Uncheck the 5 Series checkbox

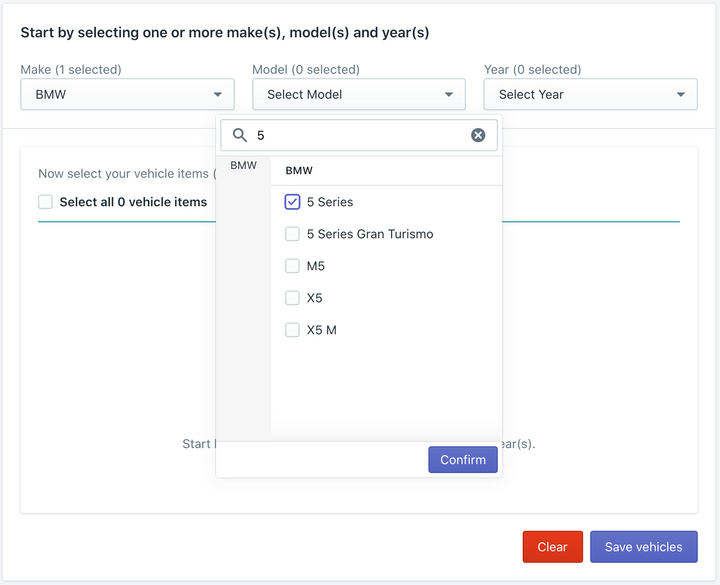coord(292,202)
